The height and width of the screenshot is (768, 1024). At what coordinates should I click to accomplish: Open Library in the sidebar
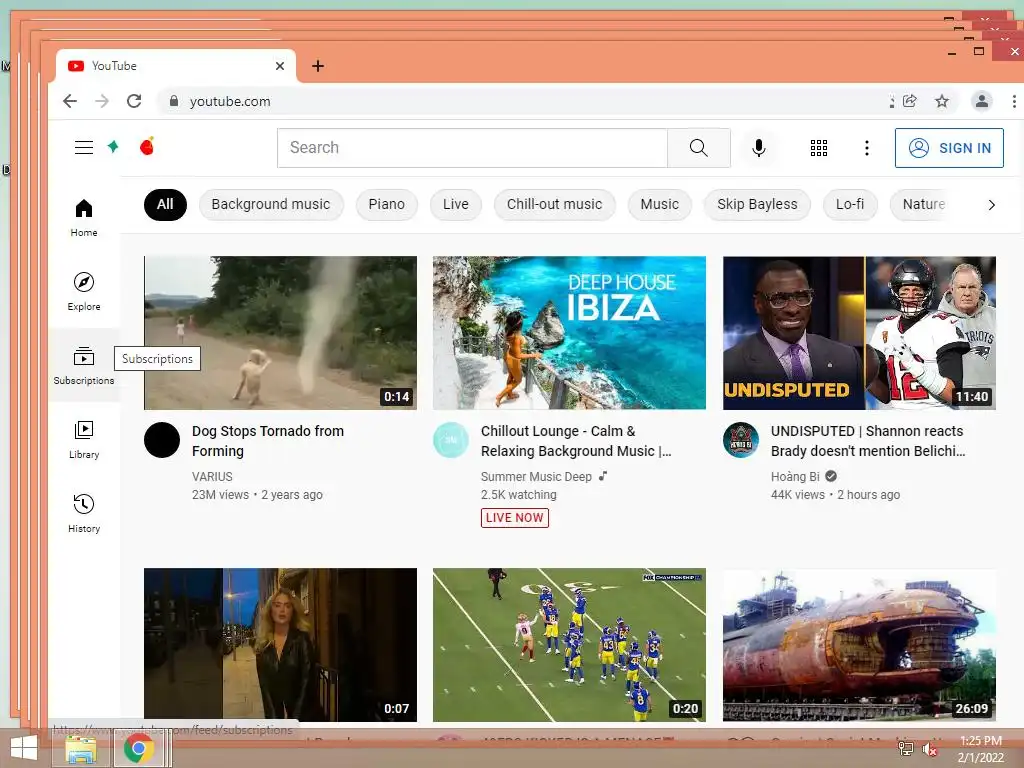pyautogui.click(x=84, y=440)
